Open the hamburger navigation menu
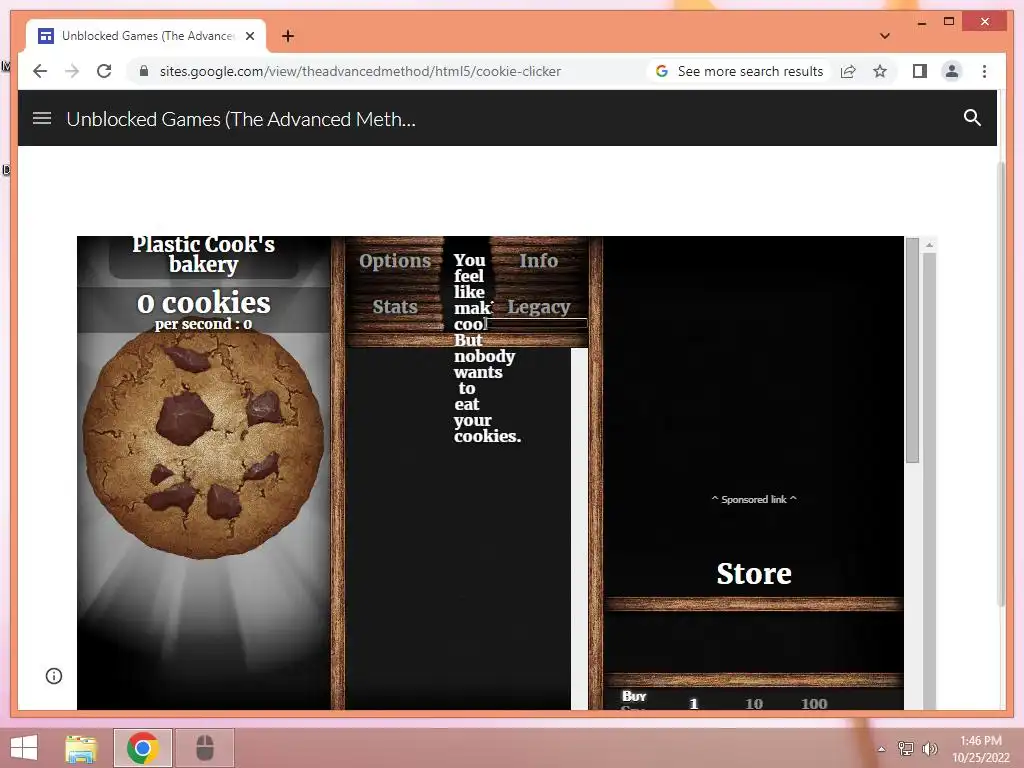The image size is (1024, 768). coord(42,118)
